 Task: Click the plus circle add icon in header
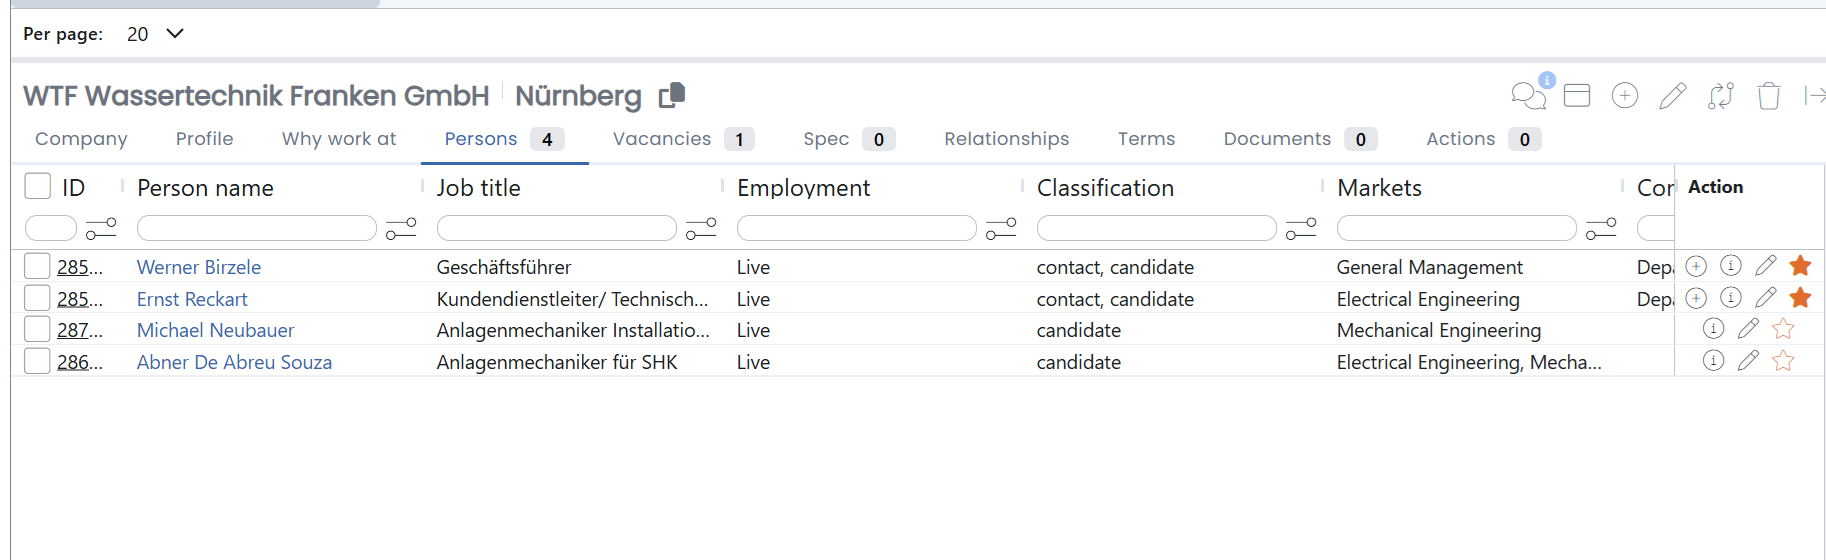pyautogui.click(x=1624, y=95)
